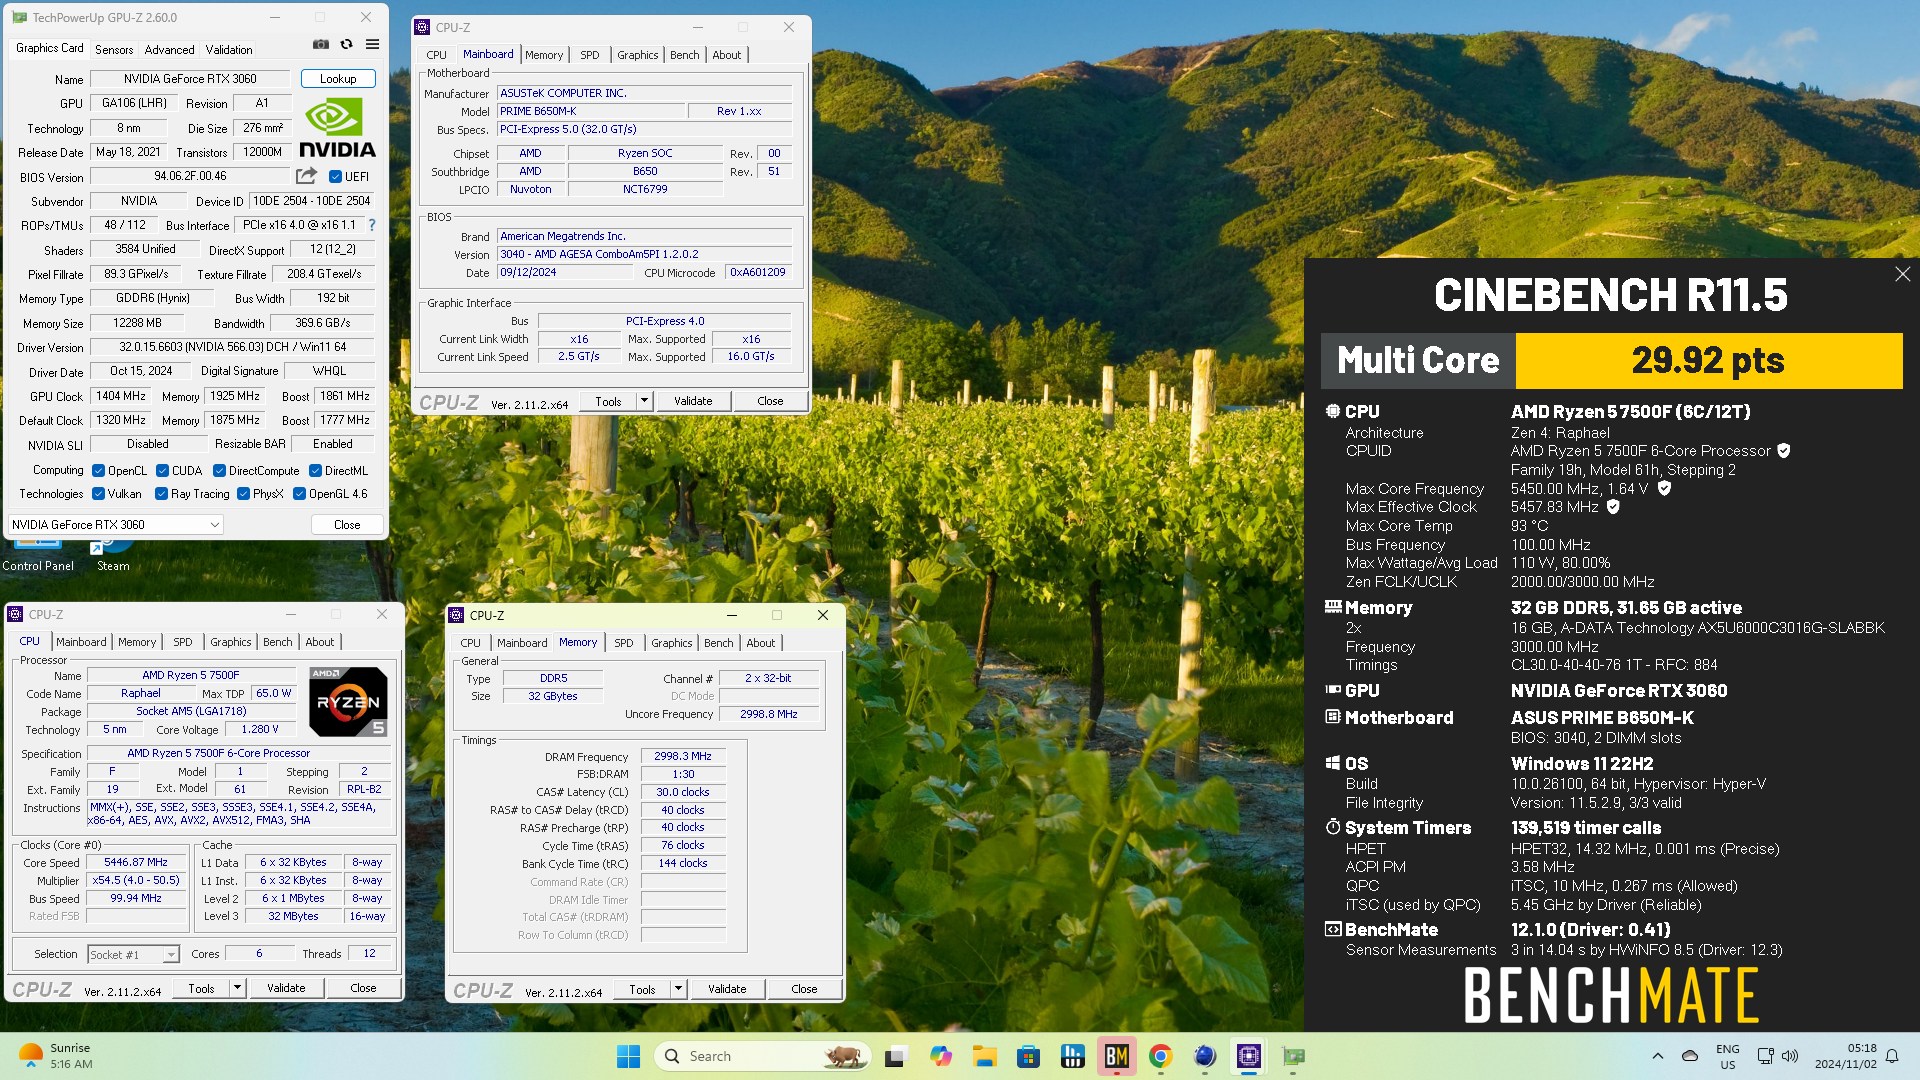The image size is (1920, 1080).
Task: Click BIOS version share/export icon
Action: pos(306,176)
